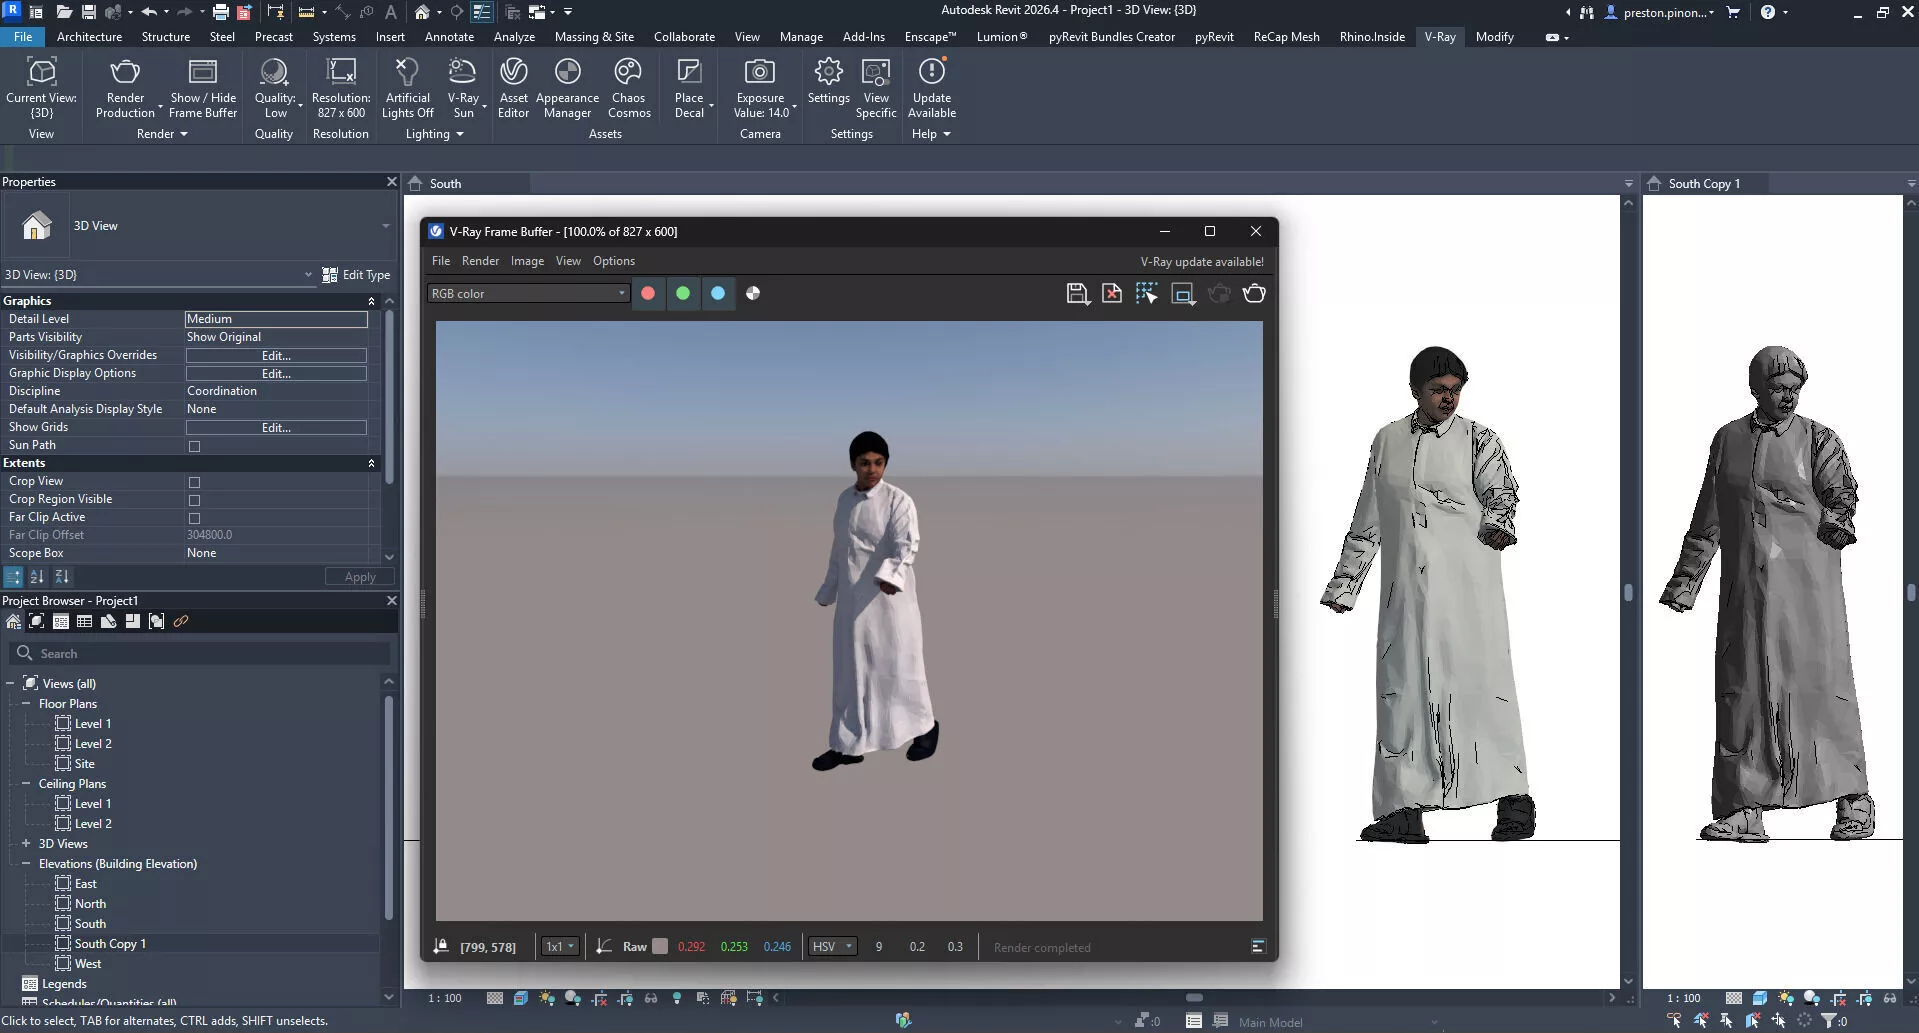The width and height of the screenshot is (1919, 1033).
Task: Clear image in Frame Buffer toolbar
Action: pyautogui.click(x=1111, y=293)
